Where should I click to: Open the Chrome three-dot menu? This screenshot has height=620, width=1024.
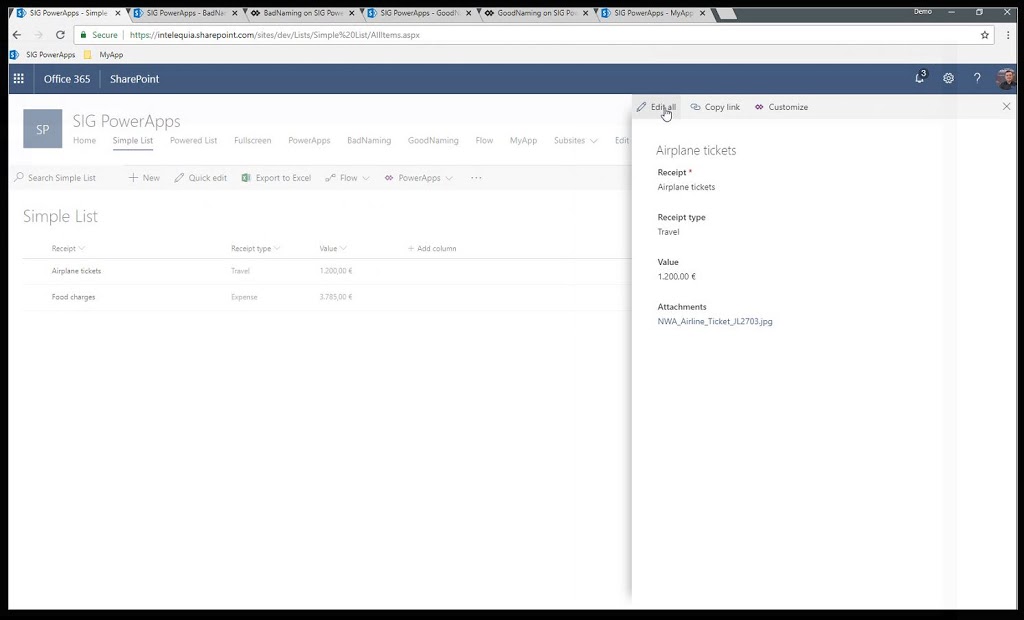[x=1008, y=35]
